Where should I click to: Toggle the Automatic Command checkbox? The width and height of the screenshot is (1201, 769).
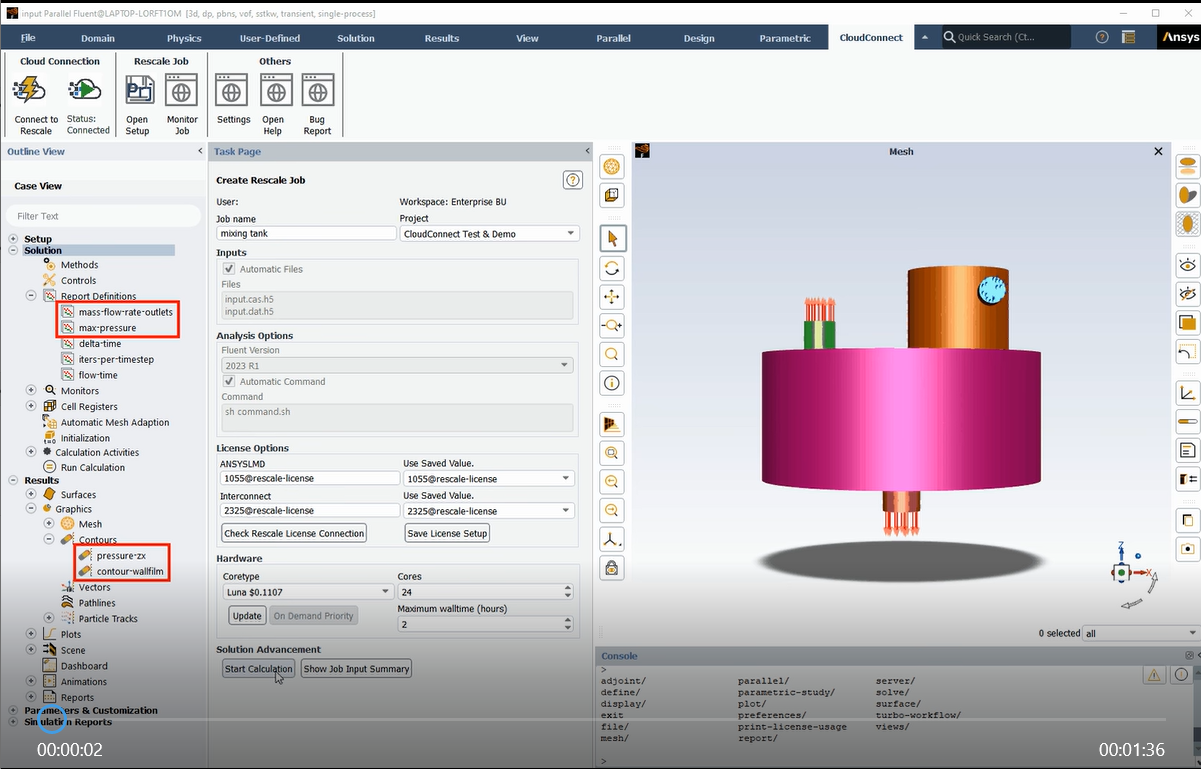click(x=229, y=381)
